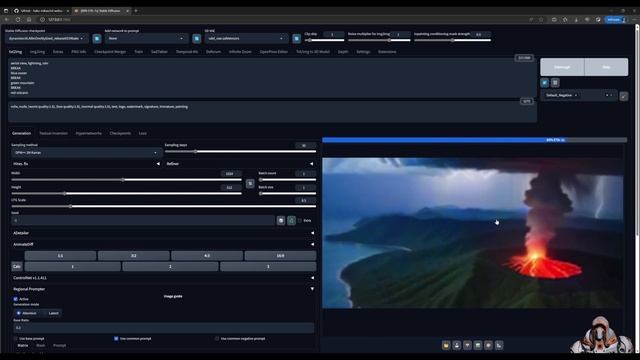640x360 pixels.
Task: Click the Calc button
Action: click(17, 267)
